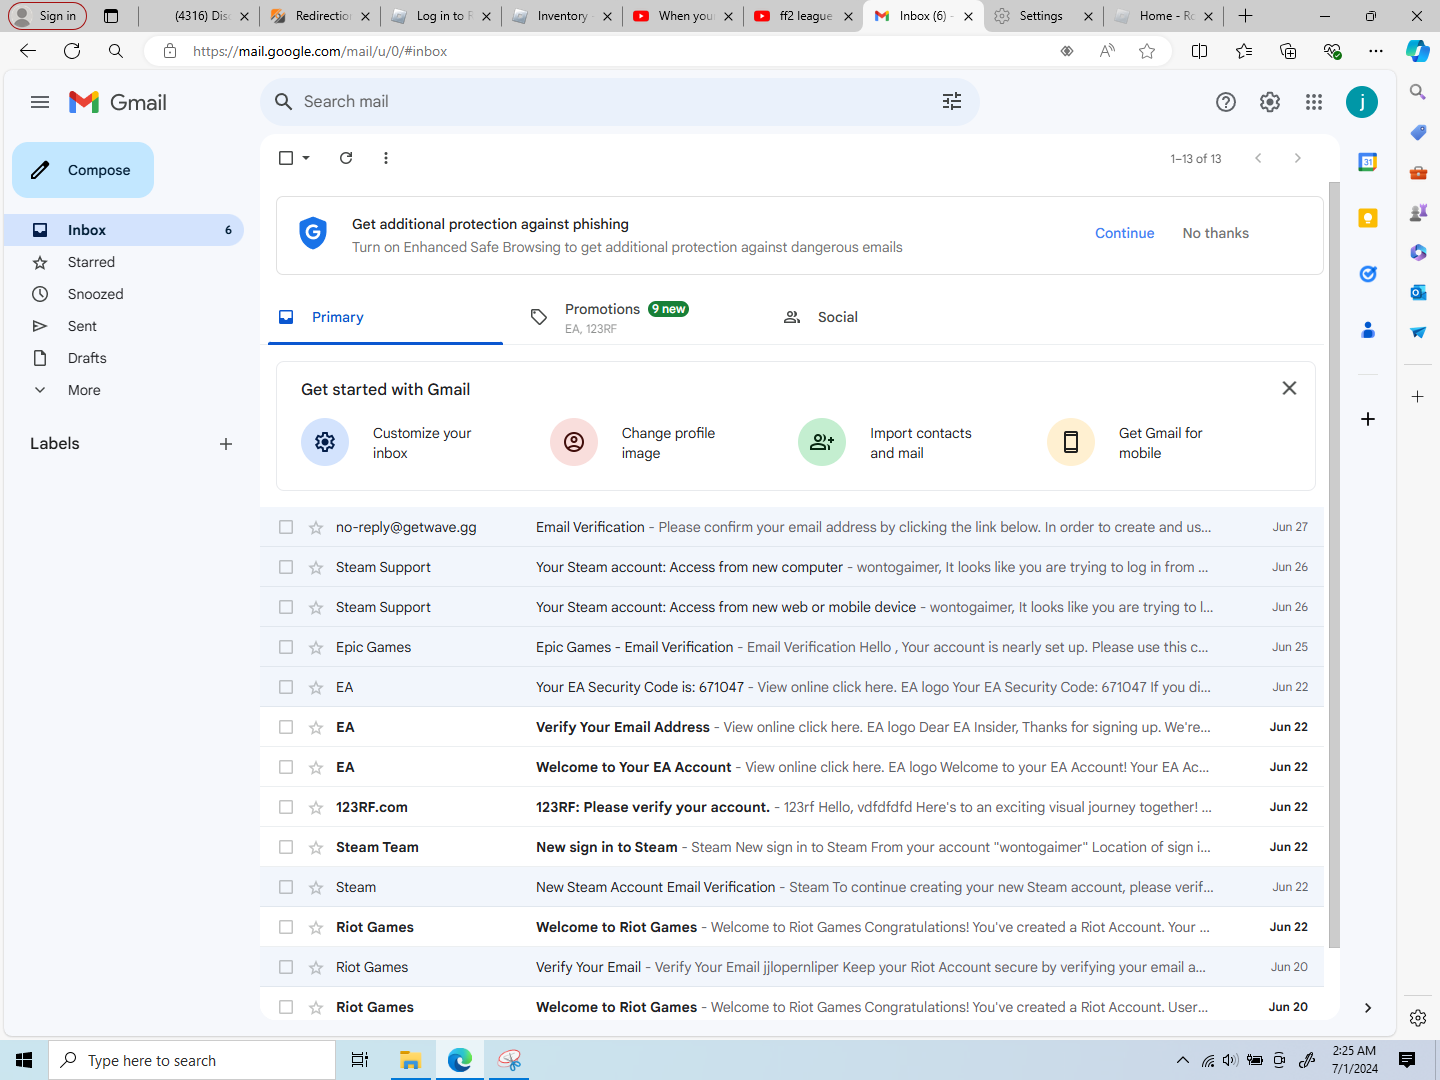Go to the newer messages page arrow

pyautogui.click(x=1258, y=158)
